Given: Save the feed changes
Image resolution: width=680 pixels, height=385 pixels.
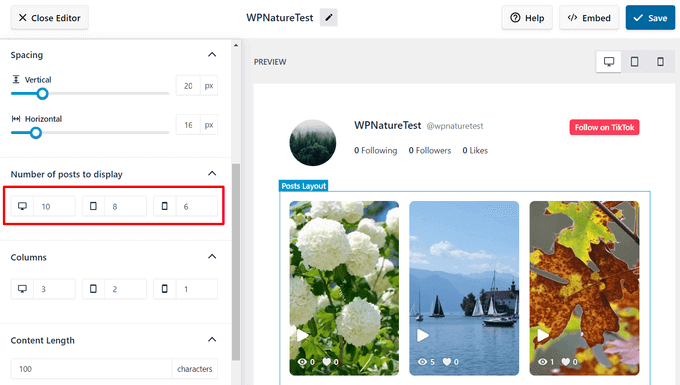Looking at the screenshot, I should pyautogui.click(x=650, y=18).
